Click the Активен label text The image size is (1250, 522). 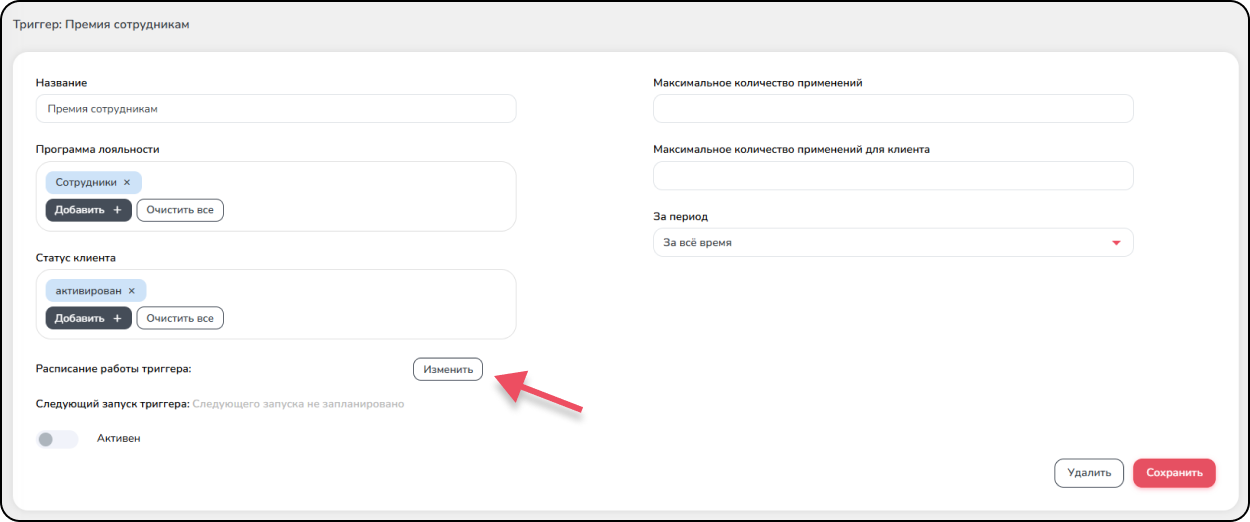[x=119, y=439]
